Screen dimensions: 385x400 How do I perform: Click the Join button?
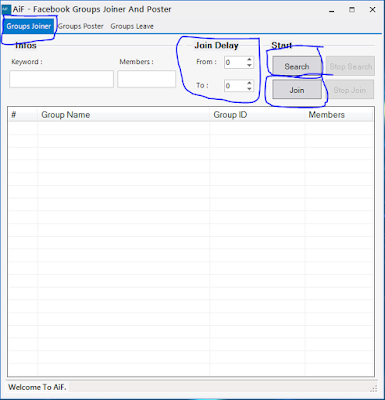297,90
